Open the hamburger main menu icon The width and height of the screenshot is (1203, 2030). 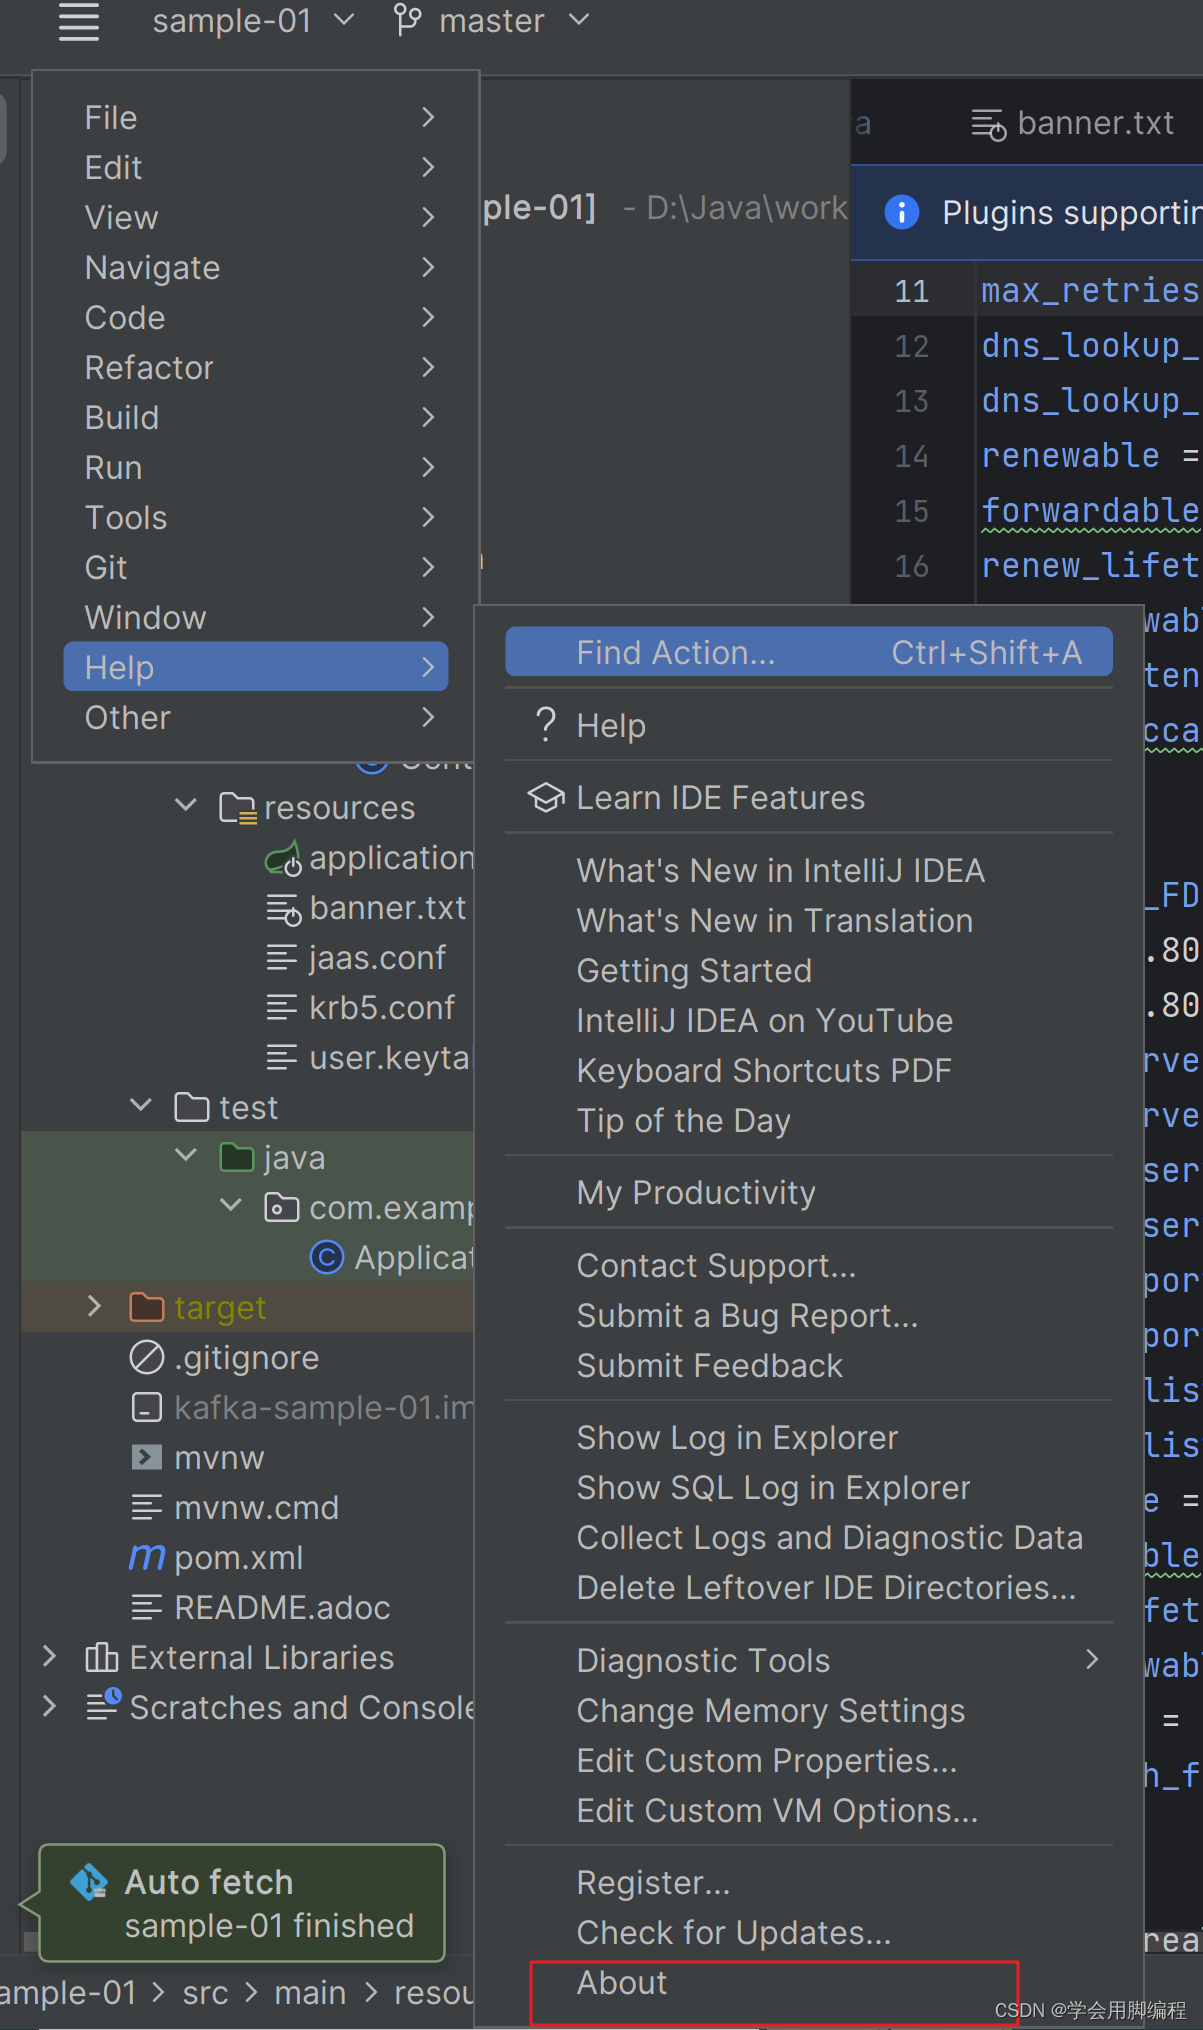79,21
